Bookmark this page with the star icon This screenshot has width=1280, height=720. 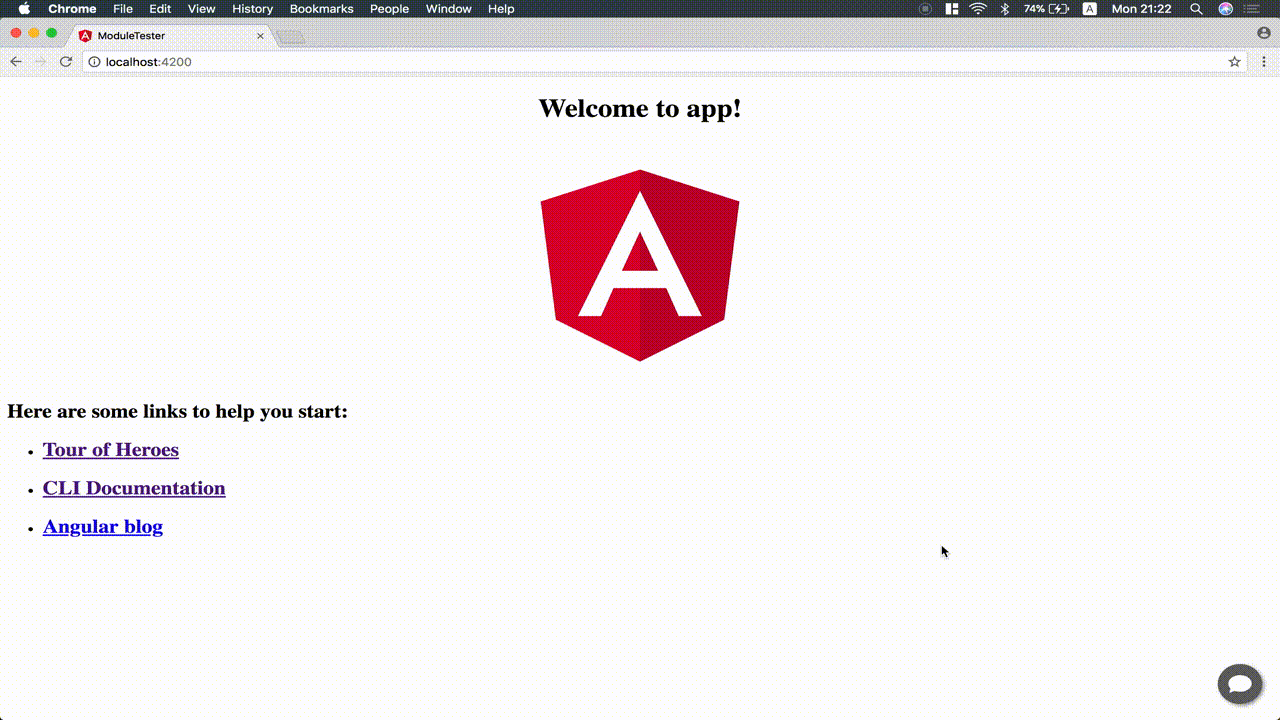(x=1235, y=62)
